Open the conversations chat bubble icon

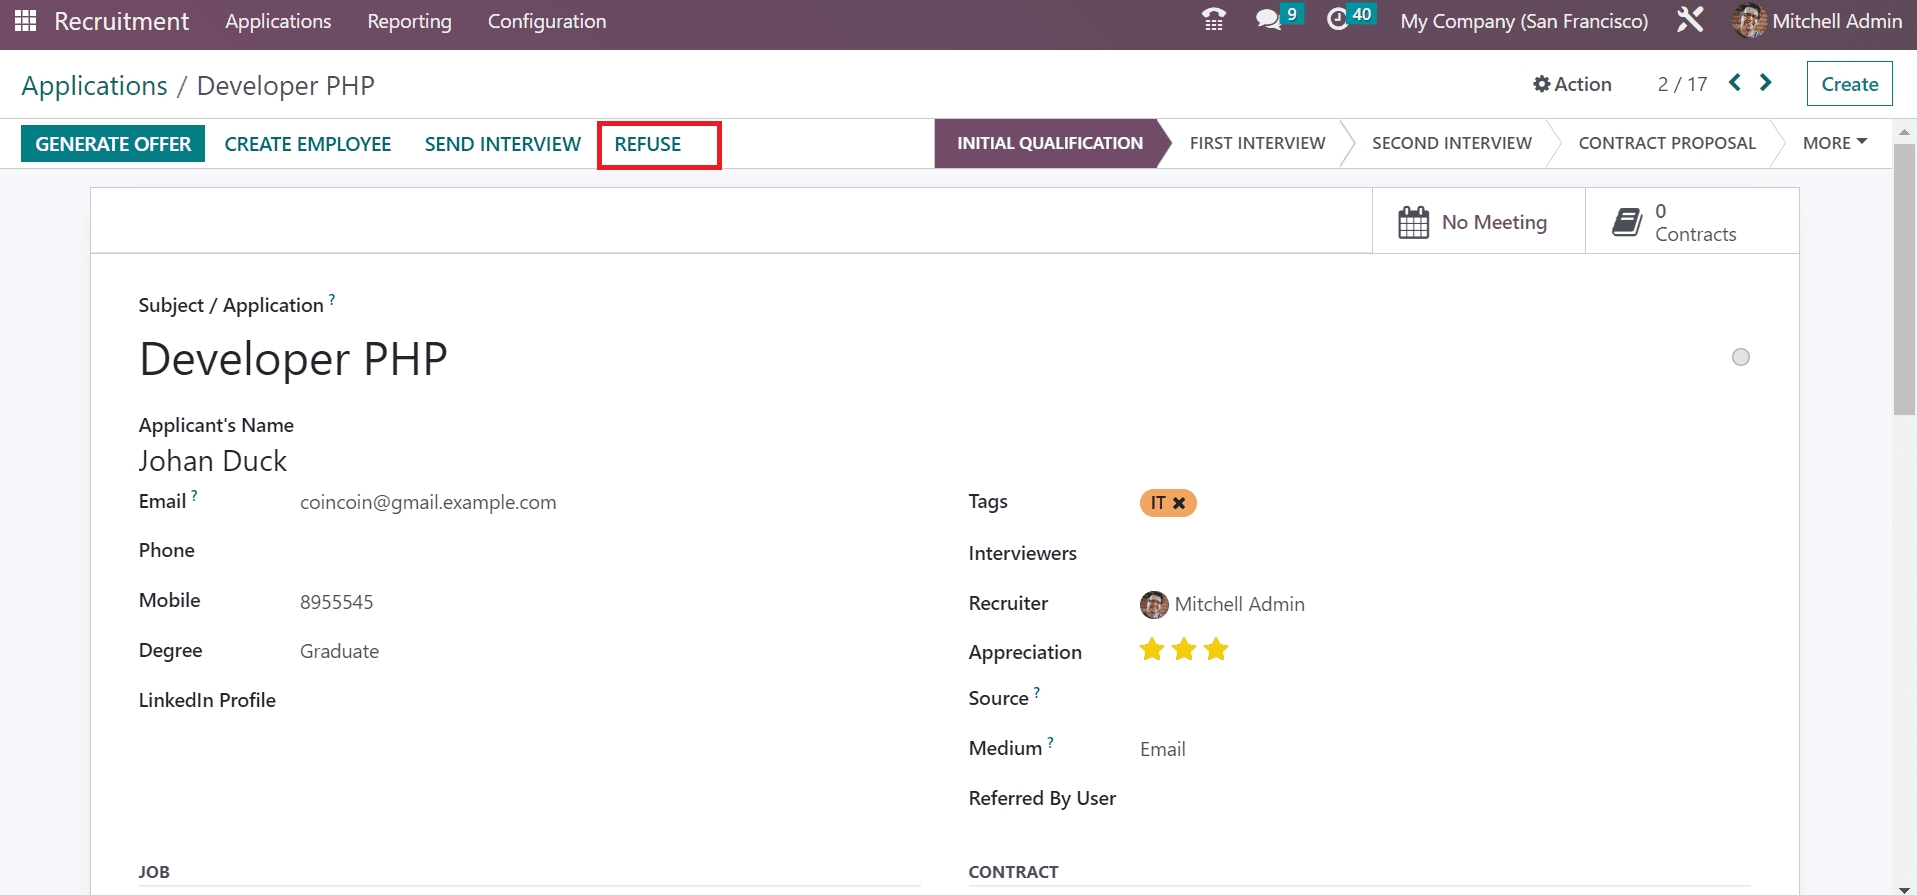pyautogui.click(x=1268, y=20)
